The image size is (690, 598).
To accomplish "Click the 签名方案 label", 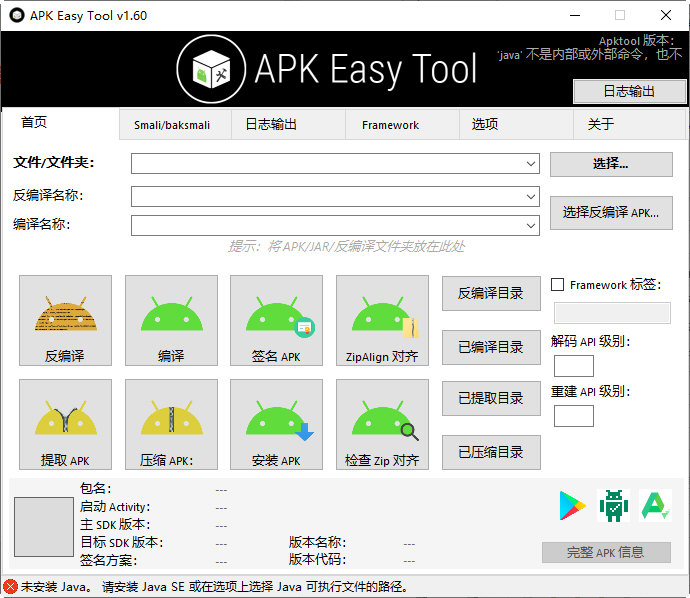I will click(x=108, y=560).
